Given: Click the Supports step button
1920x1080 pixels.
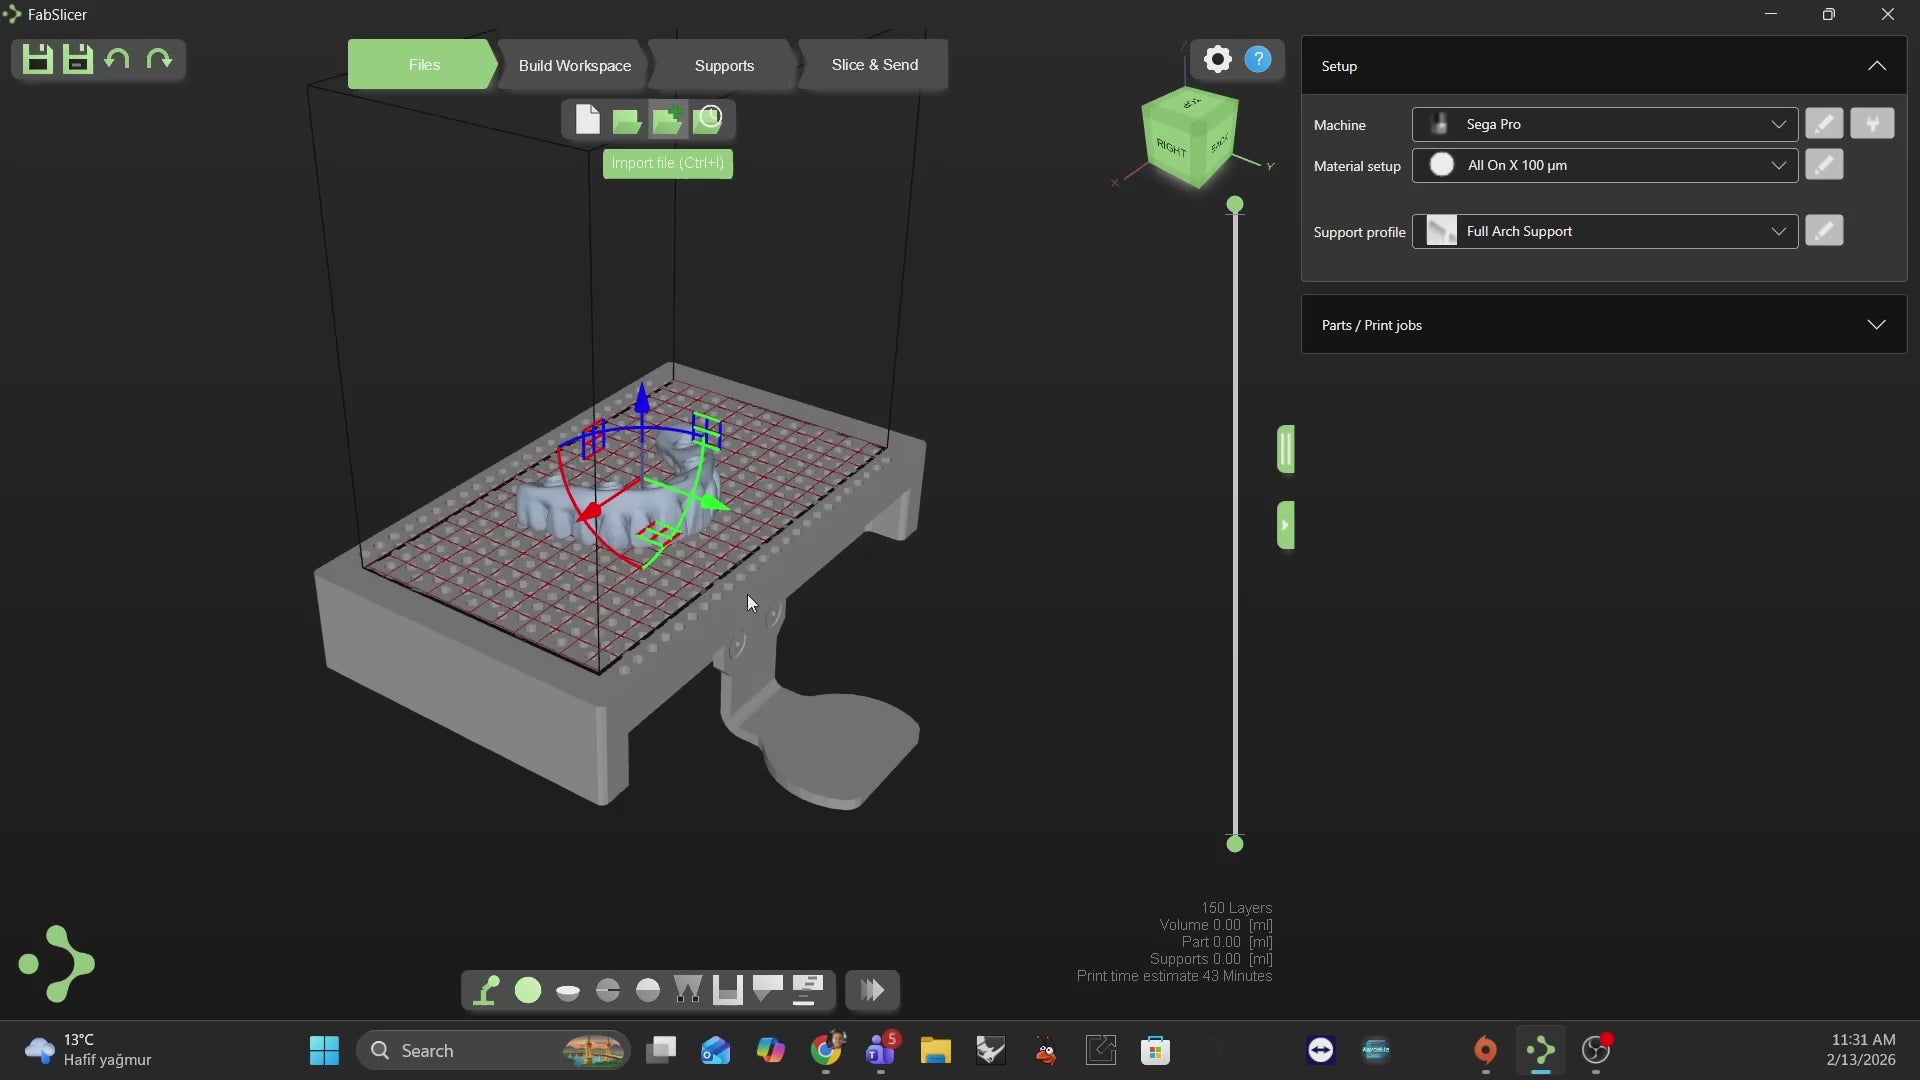Looking at the screenshot, I should pos(724,65).
